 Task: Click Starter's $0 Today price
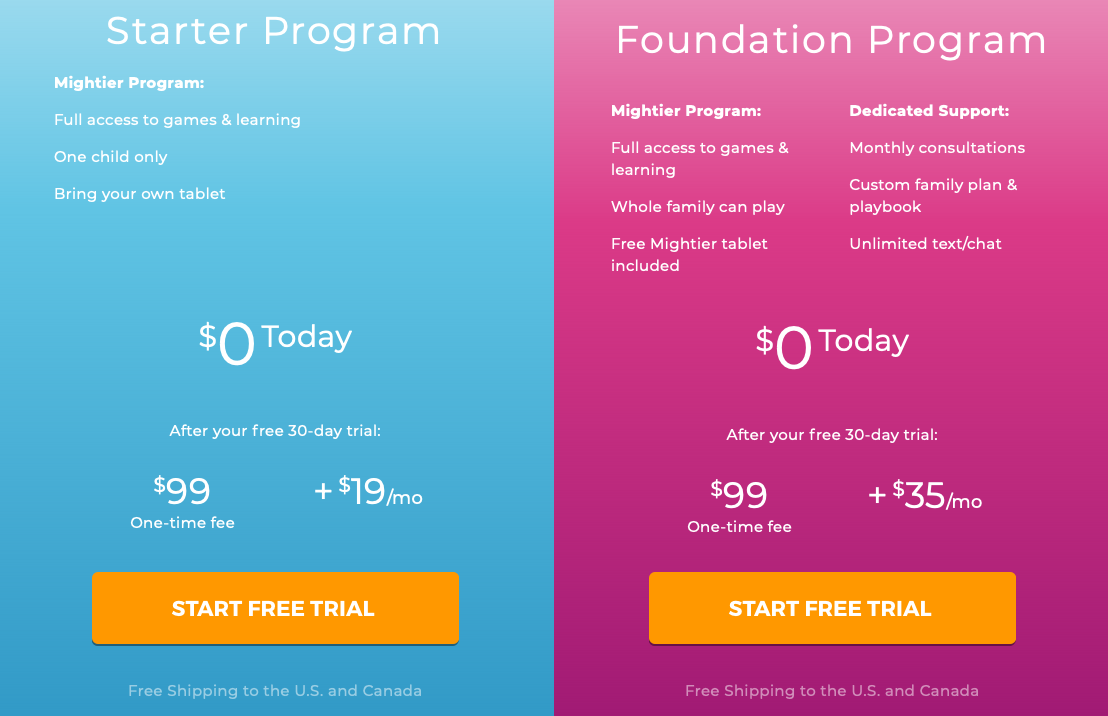pos(275,342)
